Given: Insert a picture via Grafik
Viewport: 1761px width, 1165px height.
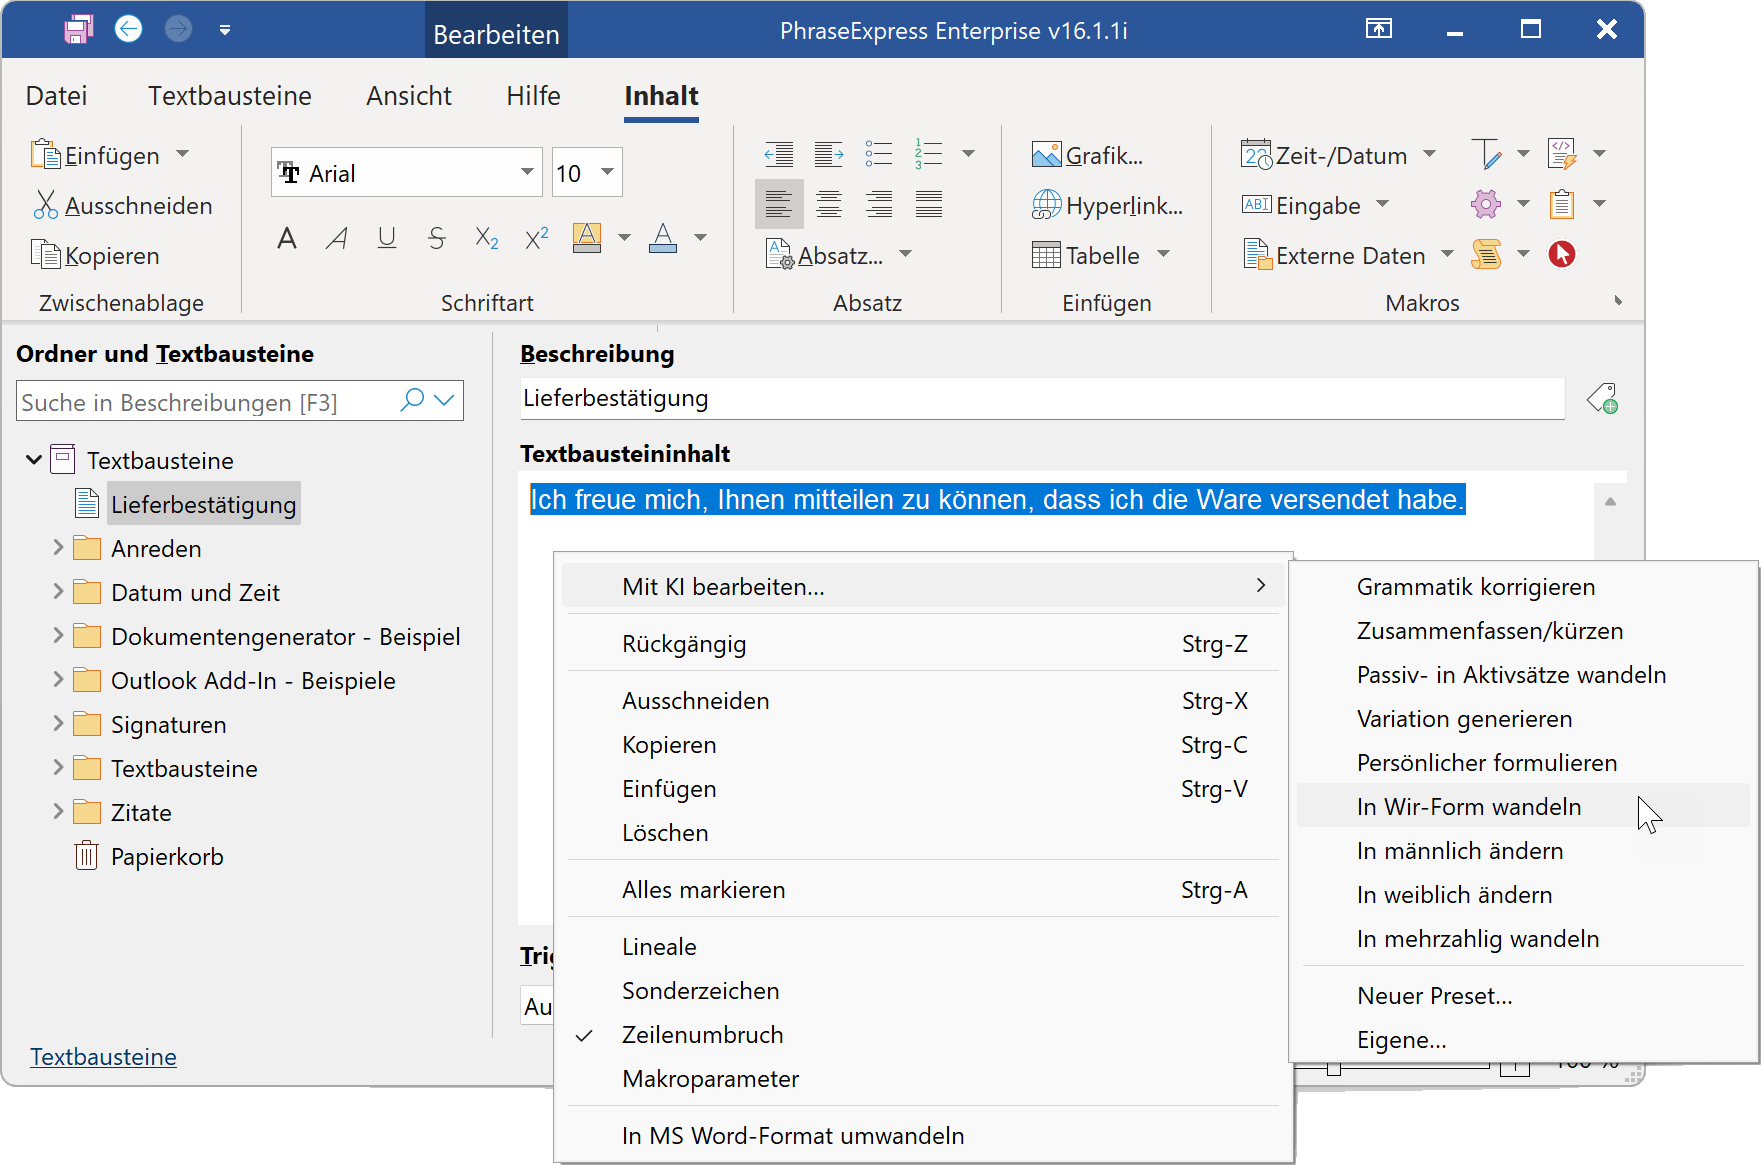Looking at the screenshot, I should coord(1088,155).
